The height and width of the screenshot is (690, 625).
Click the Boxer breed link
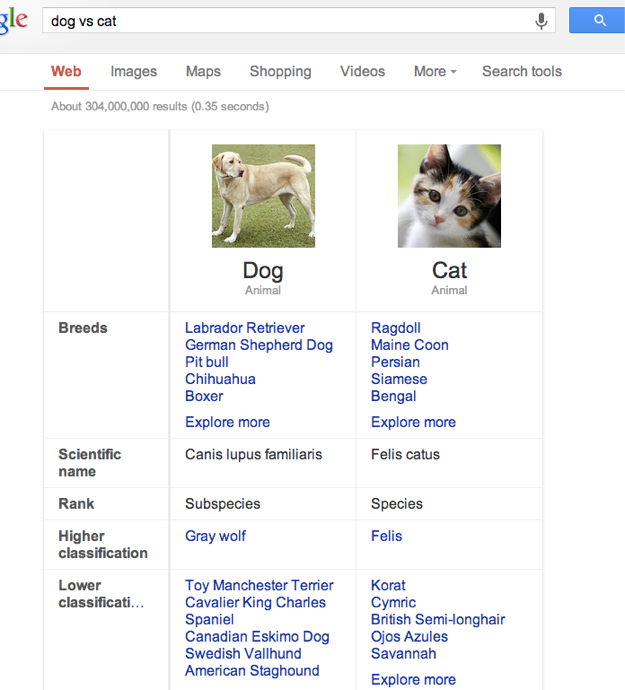coord(204,396)
